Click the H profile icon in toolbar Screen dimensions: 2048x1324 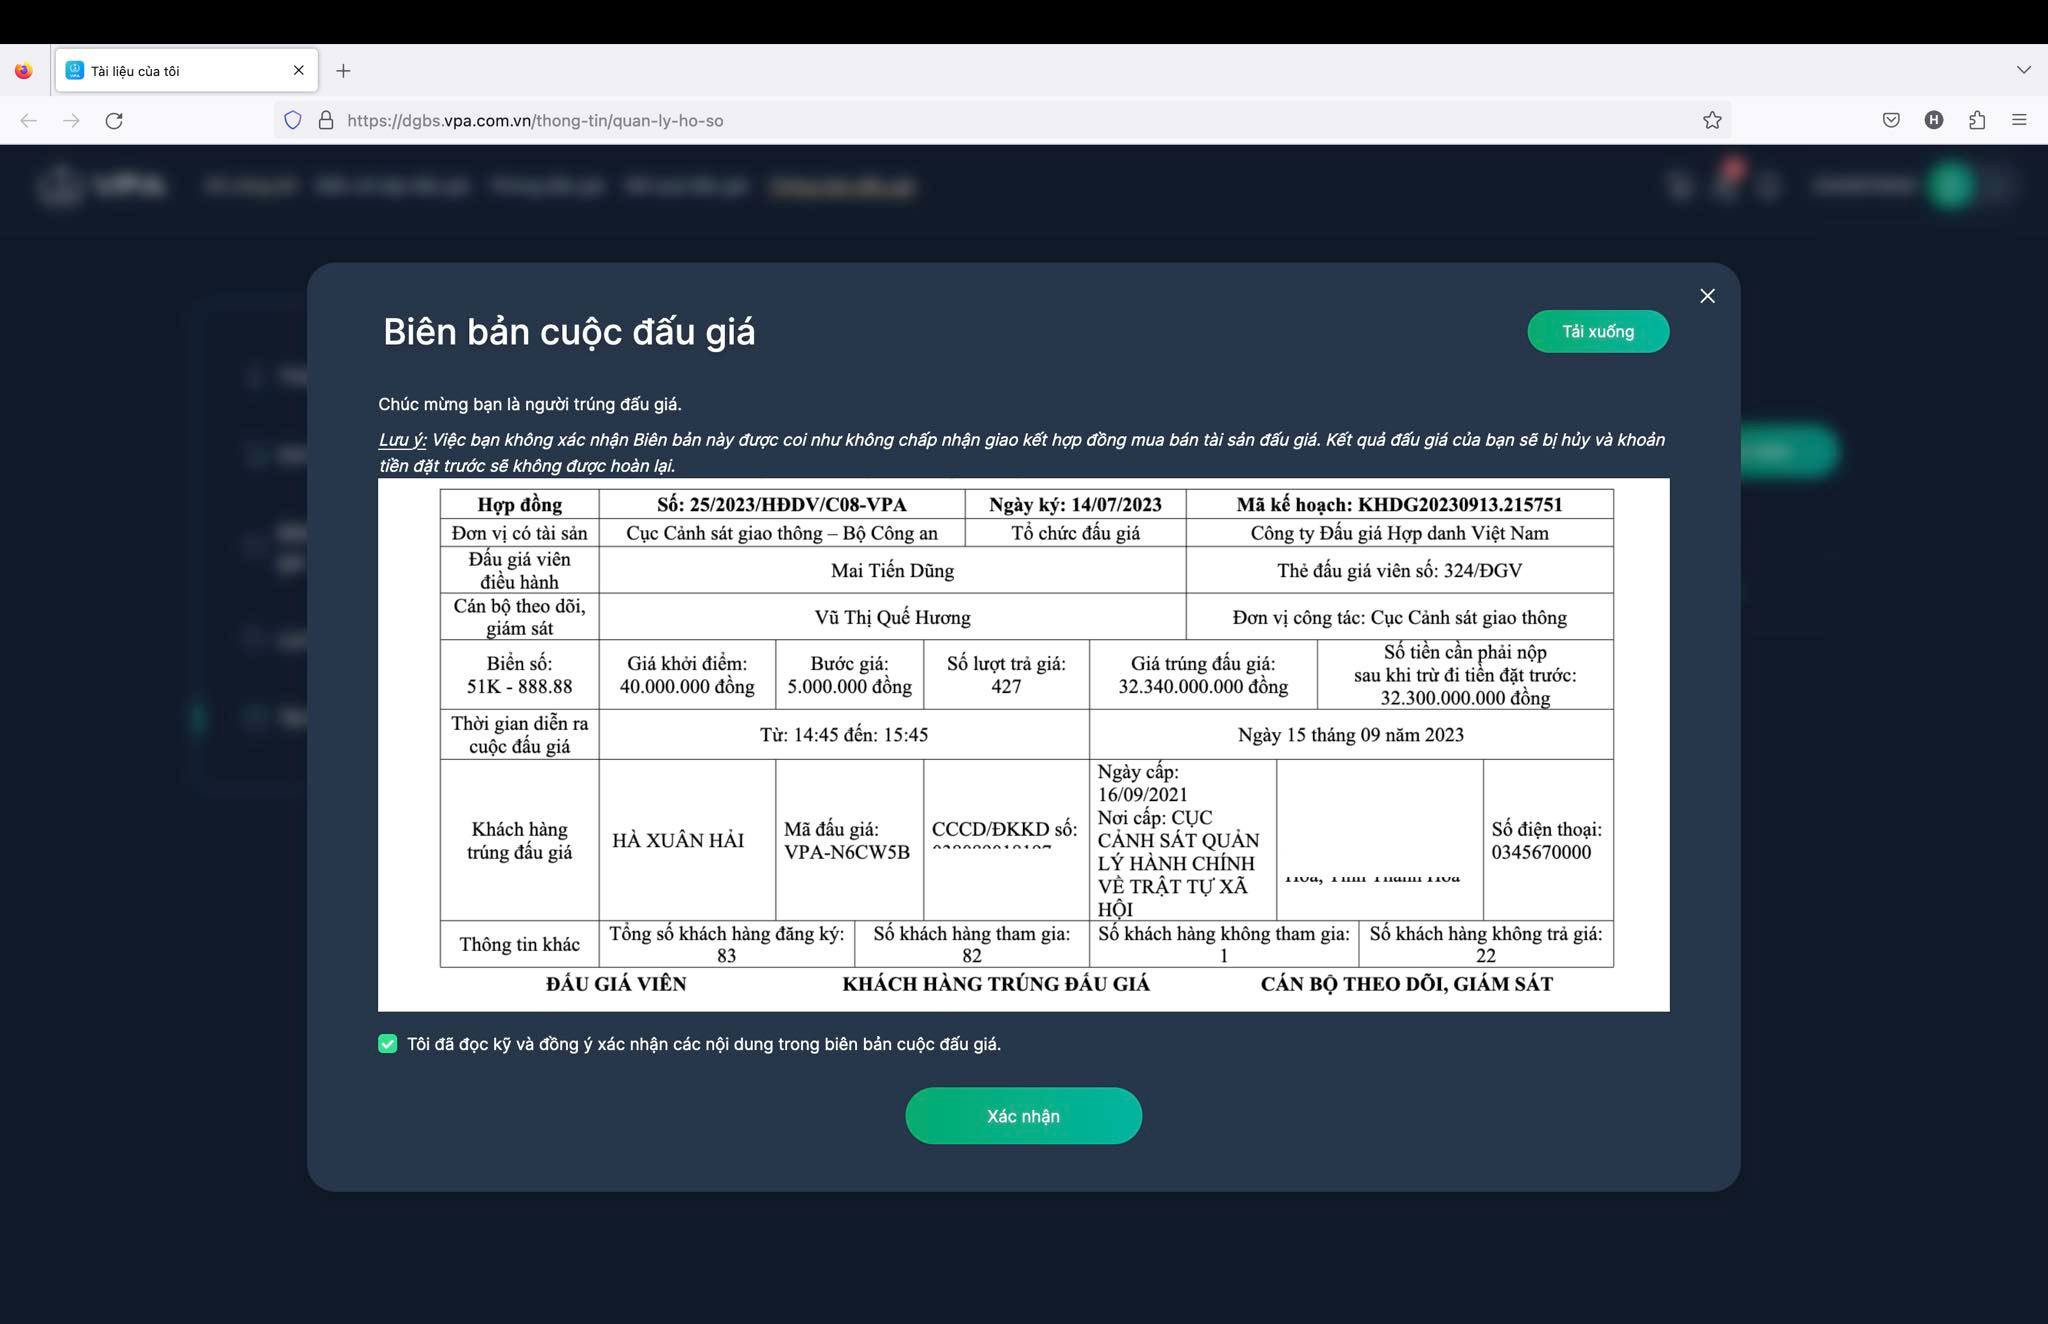[x=1934, y=121]
